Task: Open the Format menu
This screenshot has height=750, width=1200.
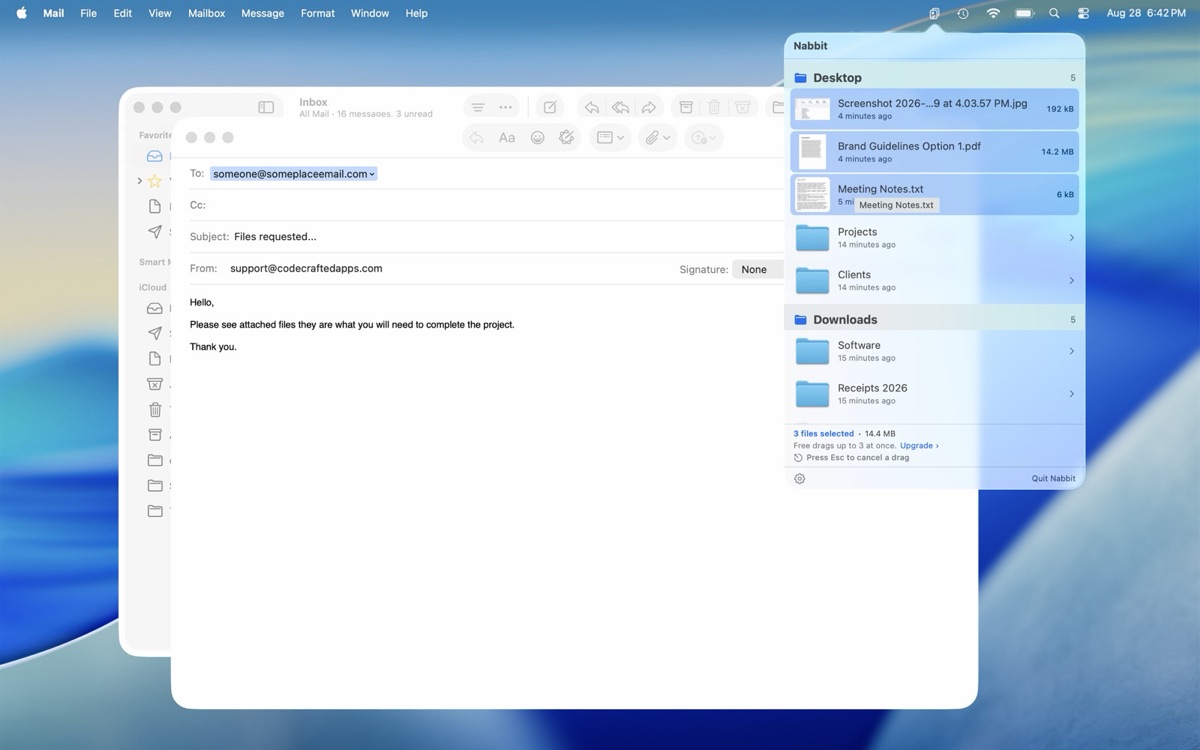Action: pos(318,14)
